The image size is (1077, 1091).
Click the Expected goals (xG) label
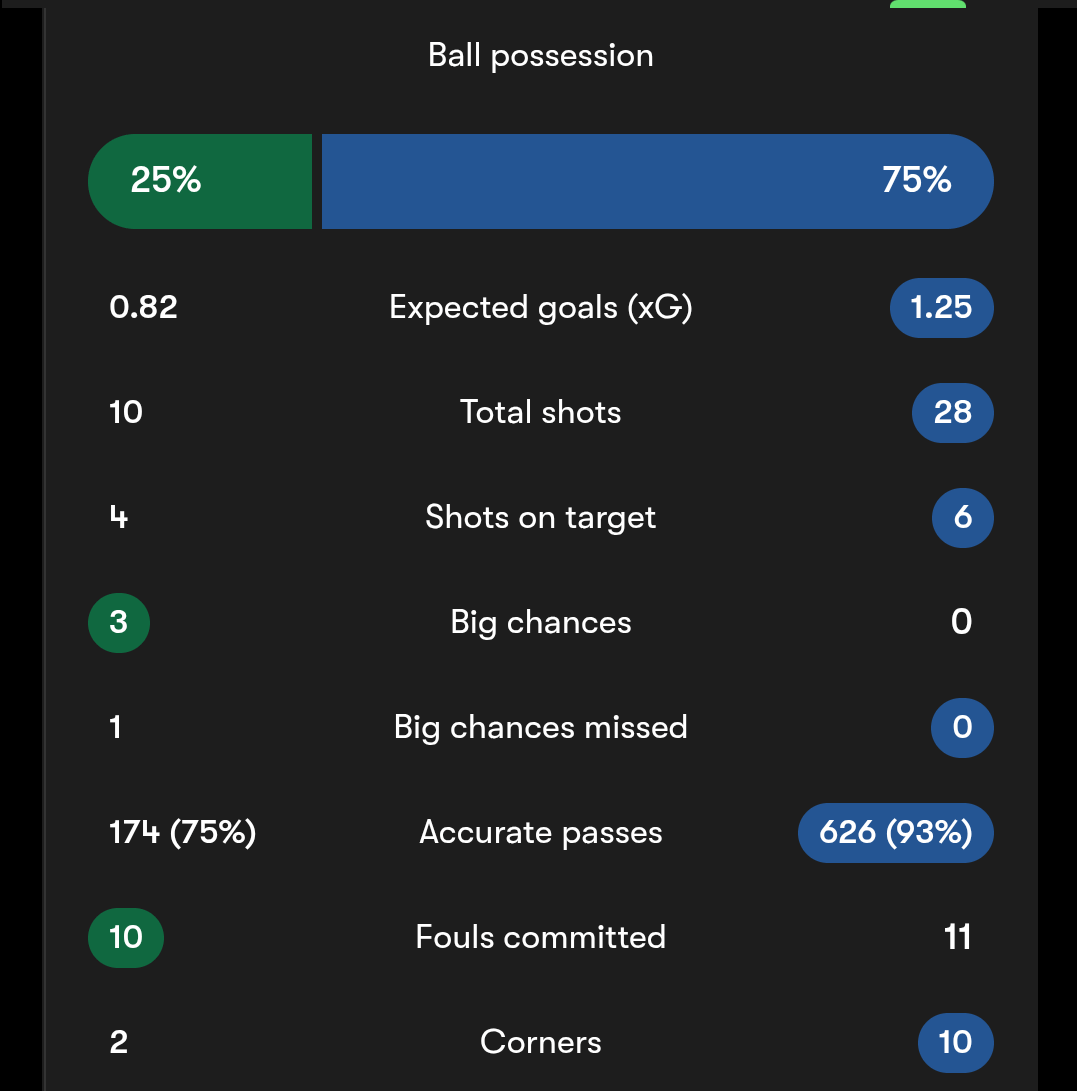point(540,307)
